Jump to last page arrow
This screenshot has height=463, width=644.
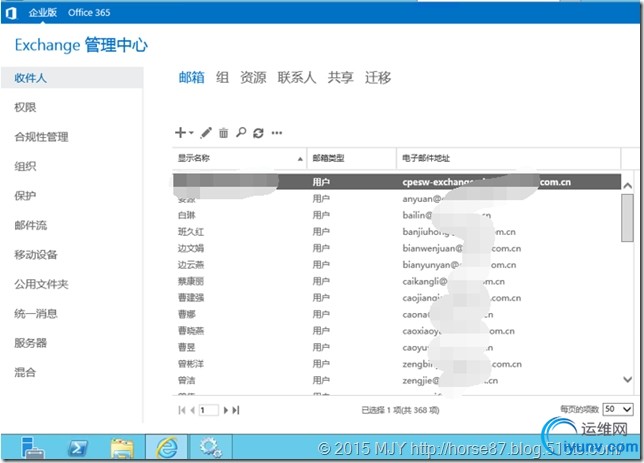[x=236, y=410]
